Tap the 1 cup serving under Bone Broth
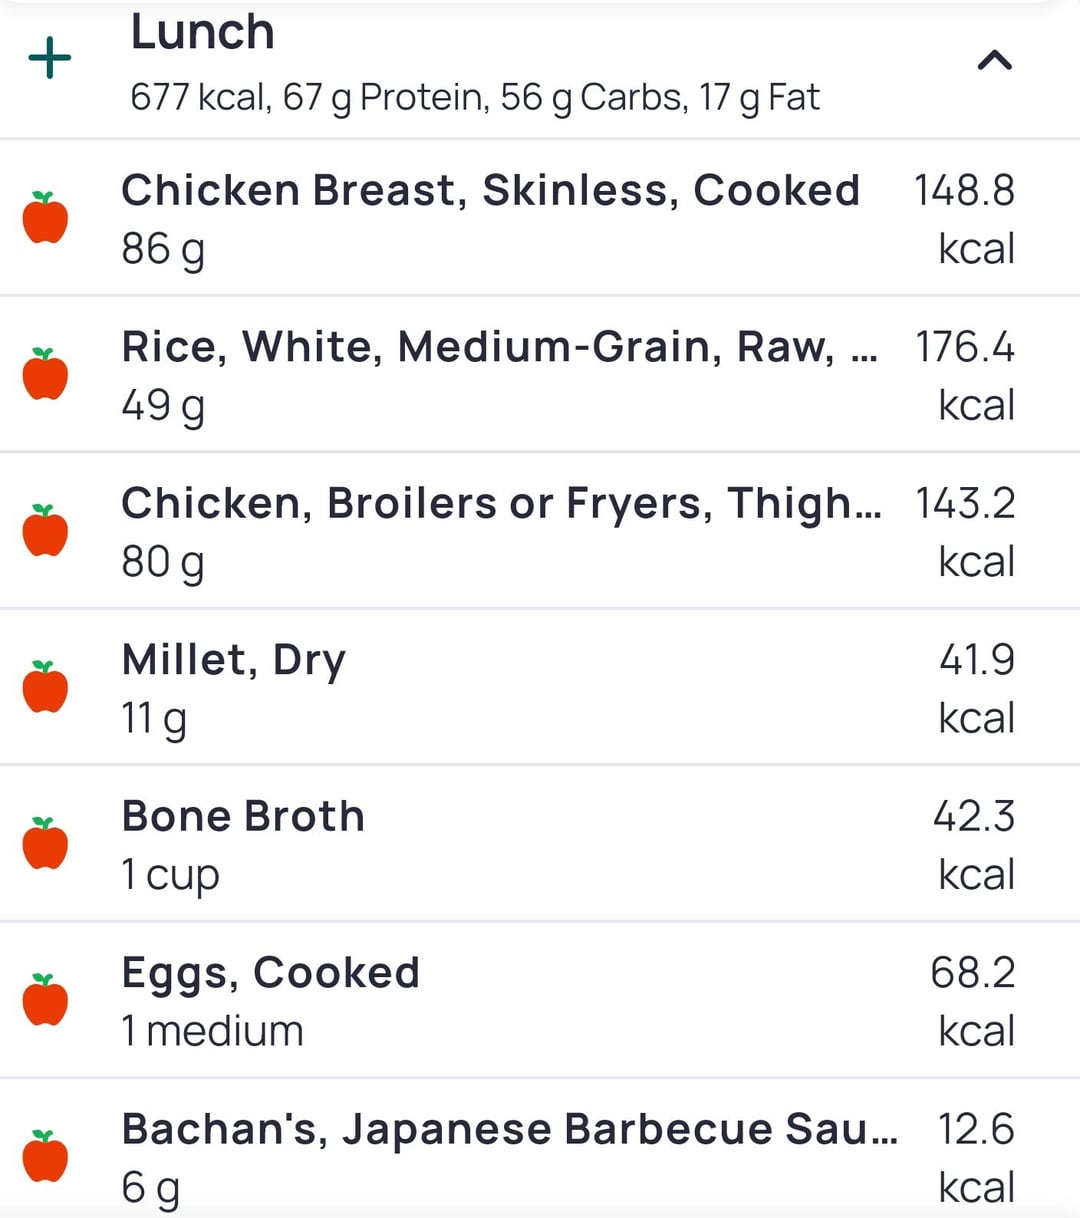The height and width of the screenshot is (1218, 1080). (170, 875)
